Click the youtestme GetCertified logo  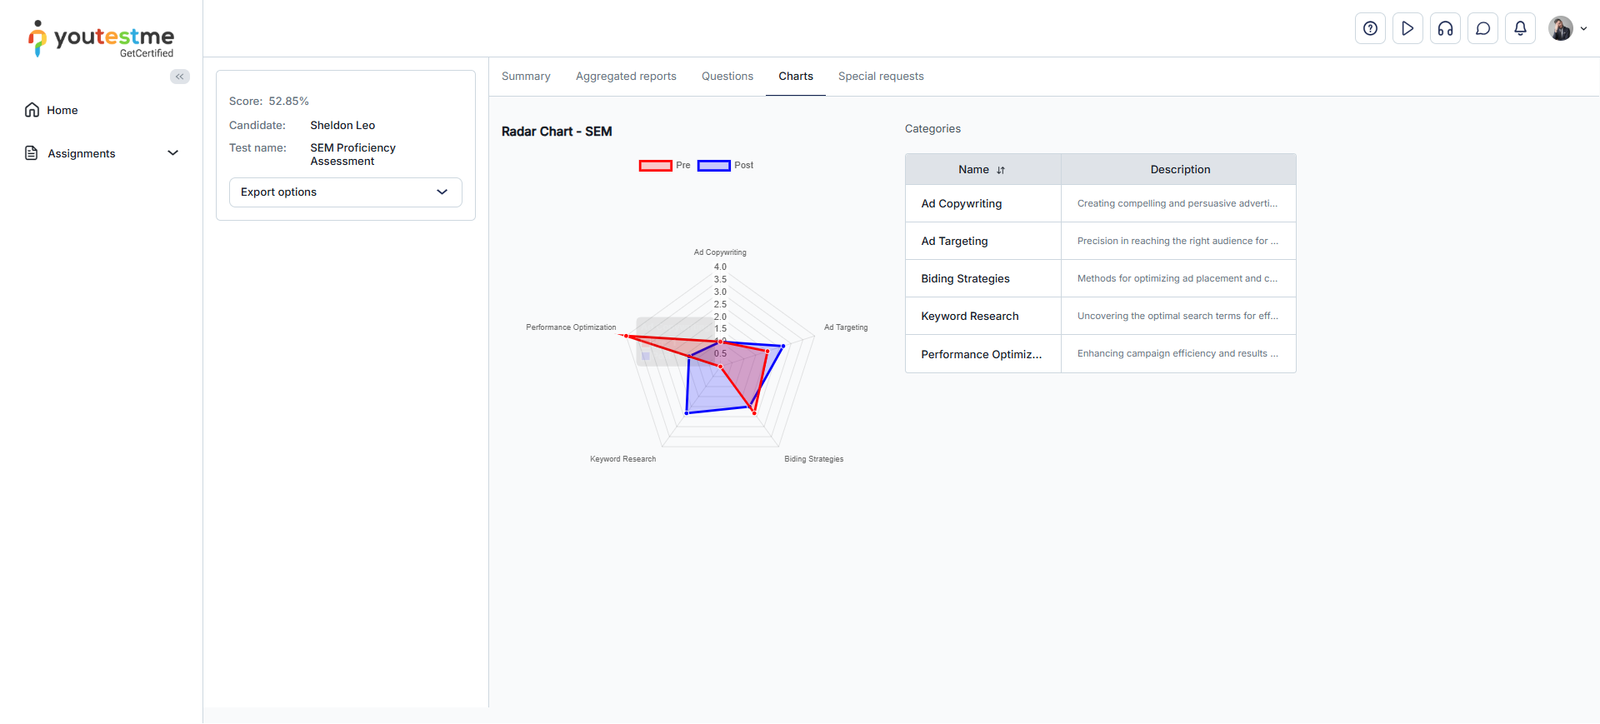[101, 39]
